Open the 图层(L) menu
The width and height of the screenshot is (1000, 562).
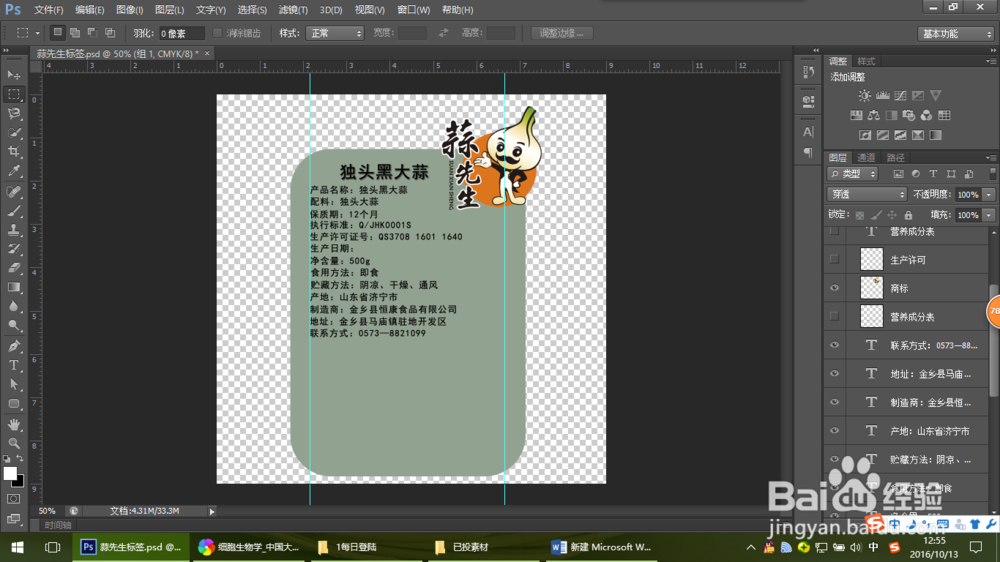[169, 10]
